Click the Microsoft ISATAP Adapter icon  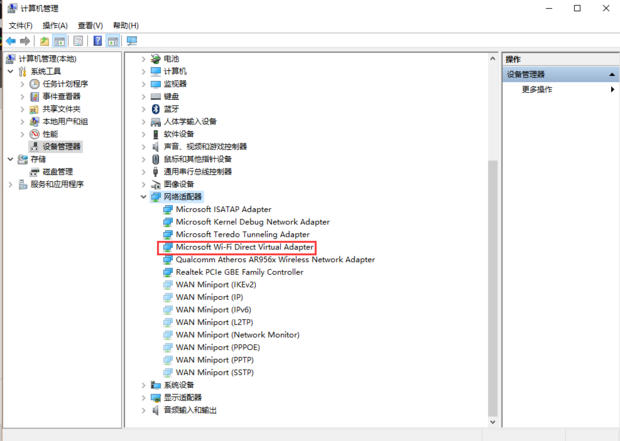pyautogui.click(x=168, y=209)
